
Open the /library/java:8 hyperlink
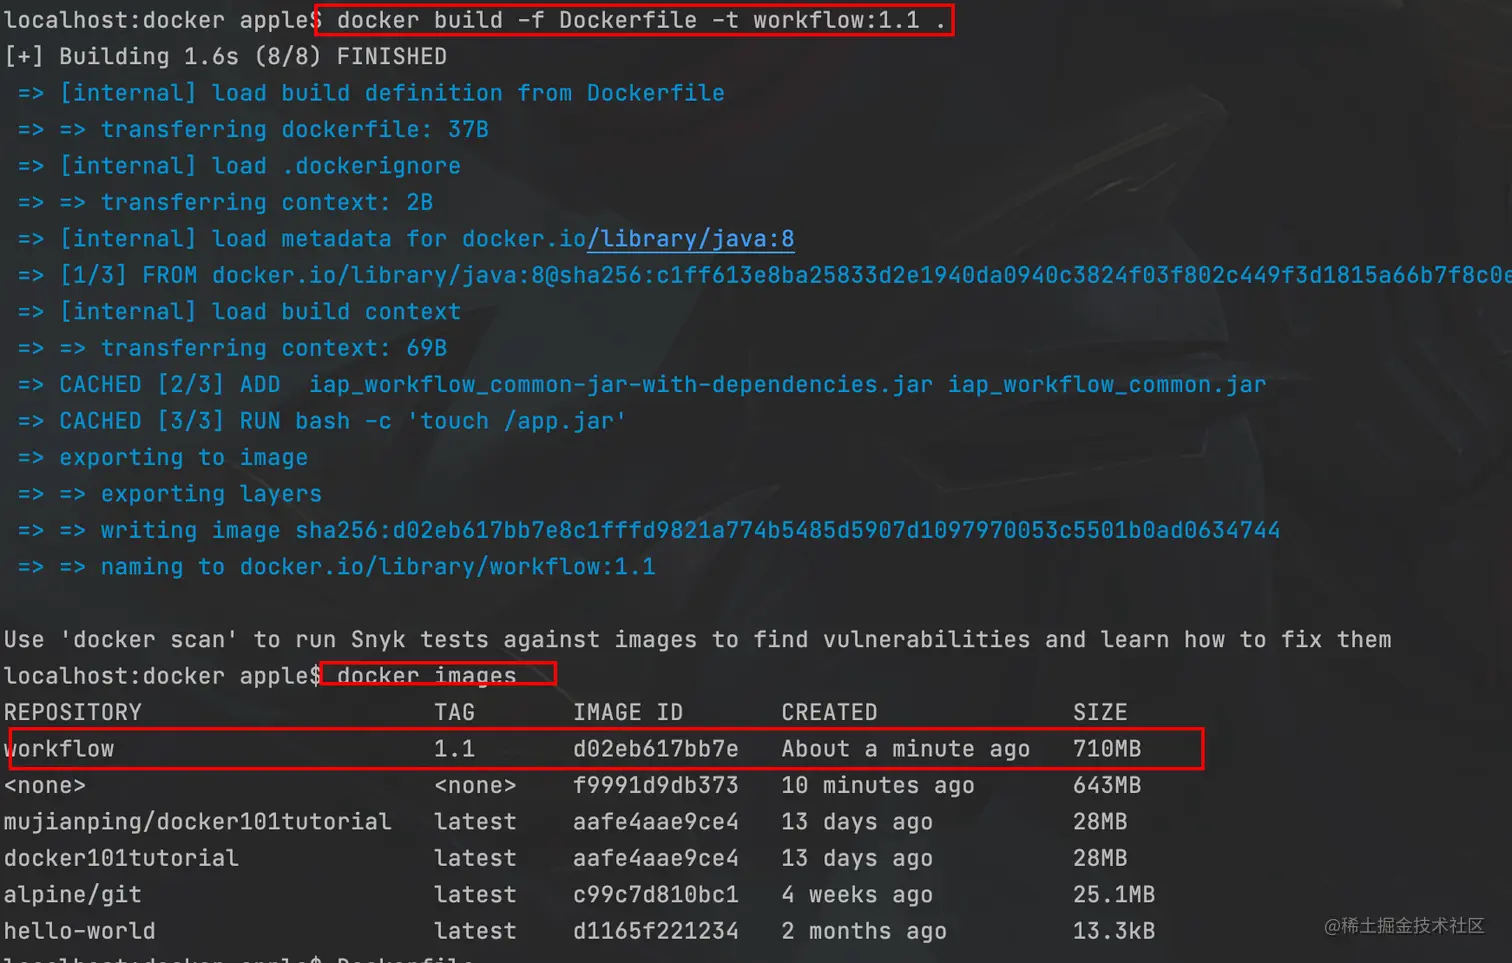click(691, 239)
